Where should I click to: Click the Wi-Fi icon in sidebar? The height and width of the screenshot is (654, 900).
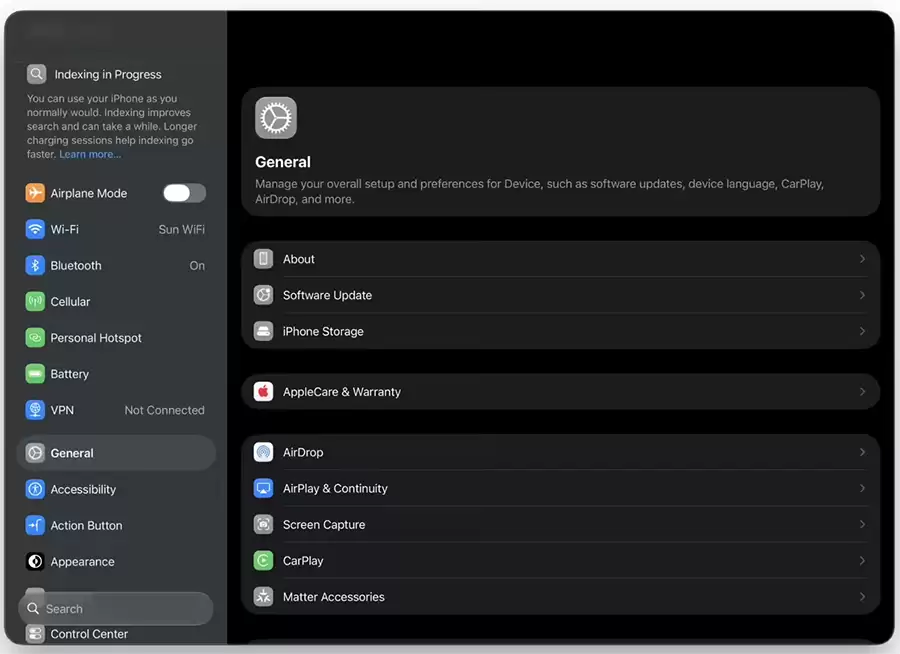point(35,229)
